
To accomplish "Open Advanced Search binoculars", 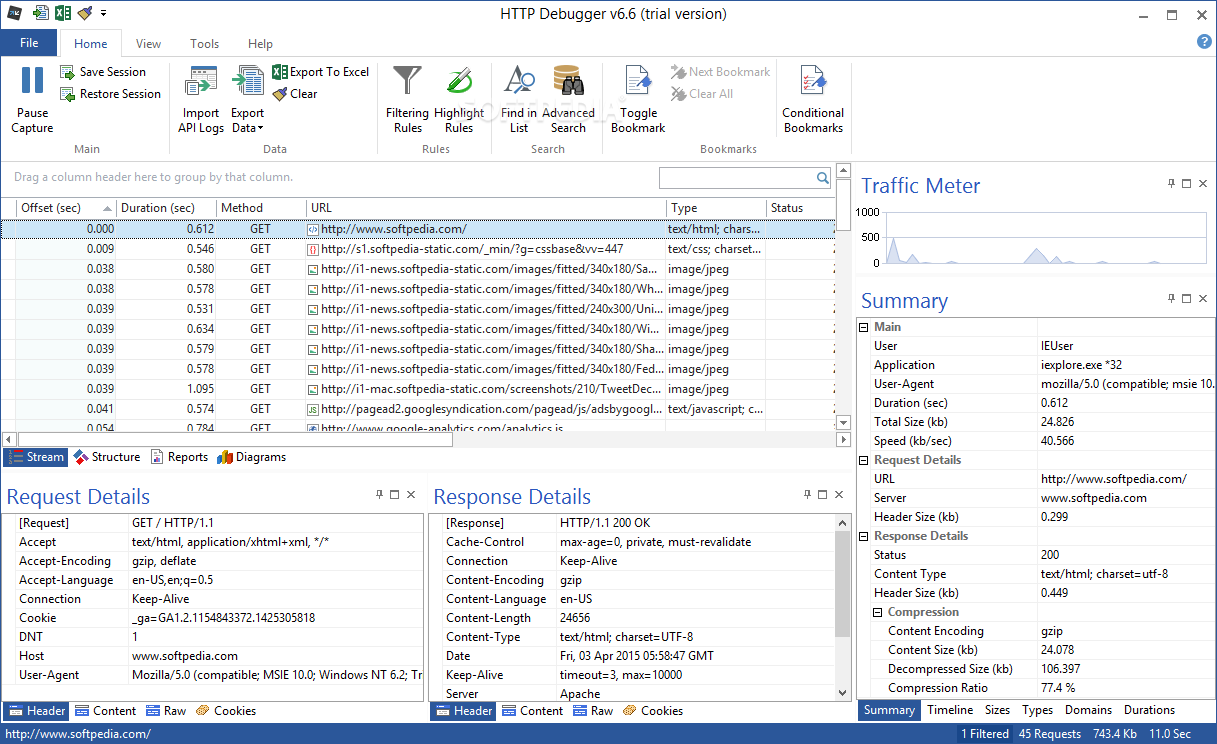I will 568,82.
